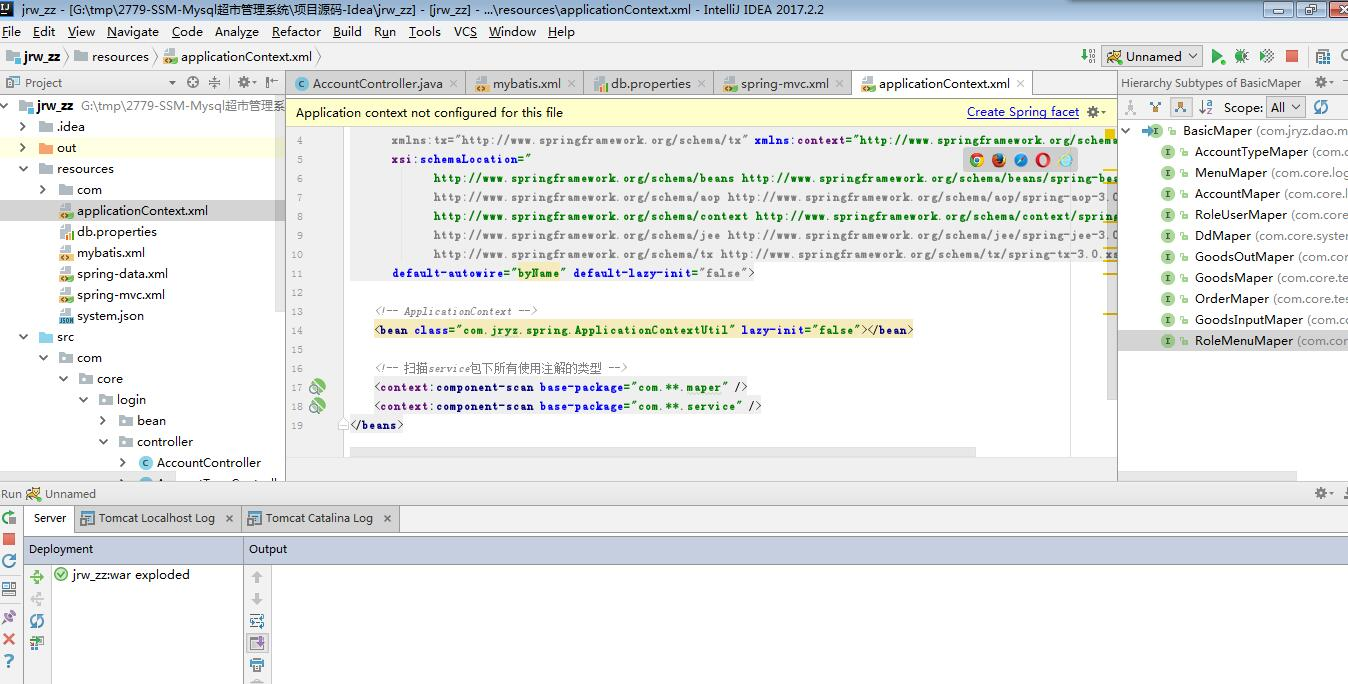
Task: Open applicationContext.xml in Chrome
Action: pos(977,159)
